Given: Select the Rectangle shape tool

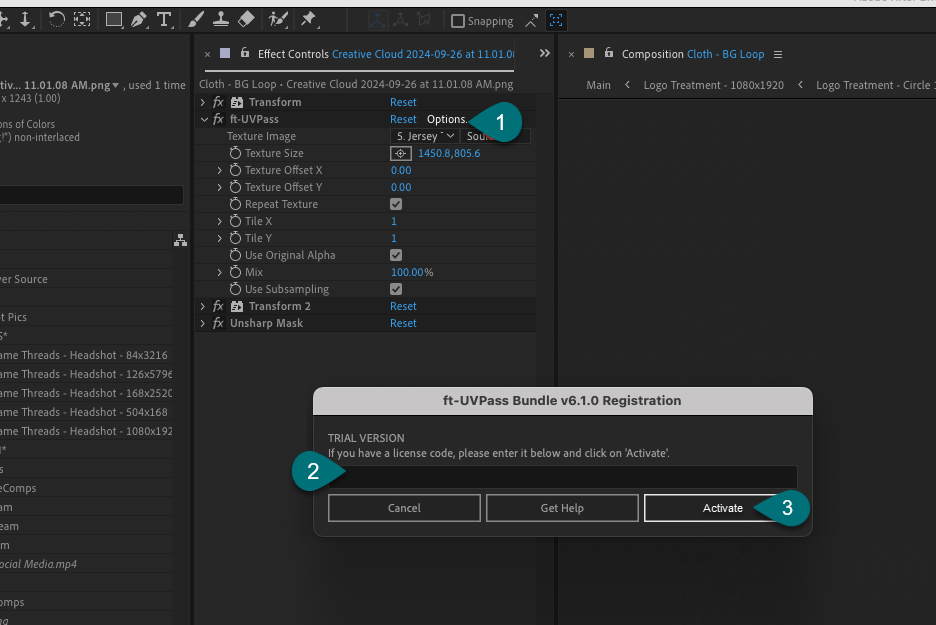Looking at the screenshot, I should pyautogui.click(x=113, y=20).
